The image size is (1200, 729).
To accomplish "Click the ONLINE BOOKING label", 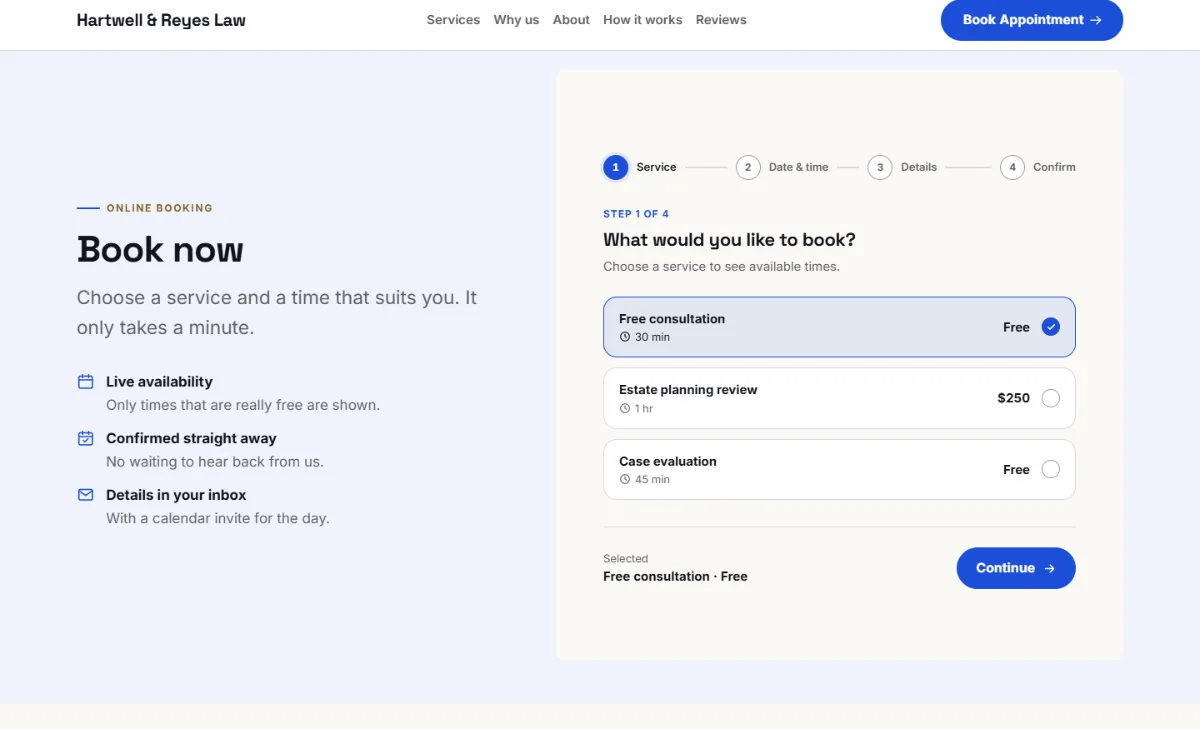I will tap(159, 208).
